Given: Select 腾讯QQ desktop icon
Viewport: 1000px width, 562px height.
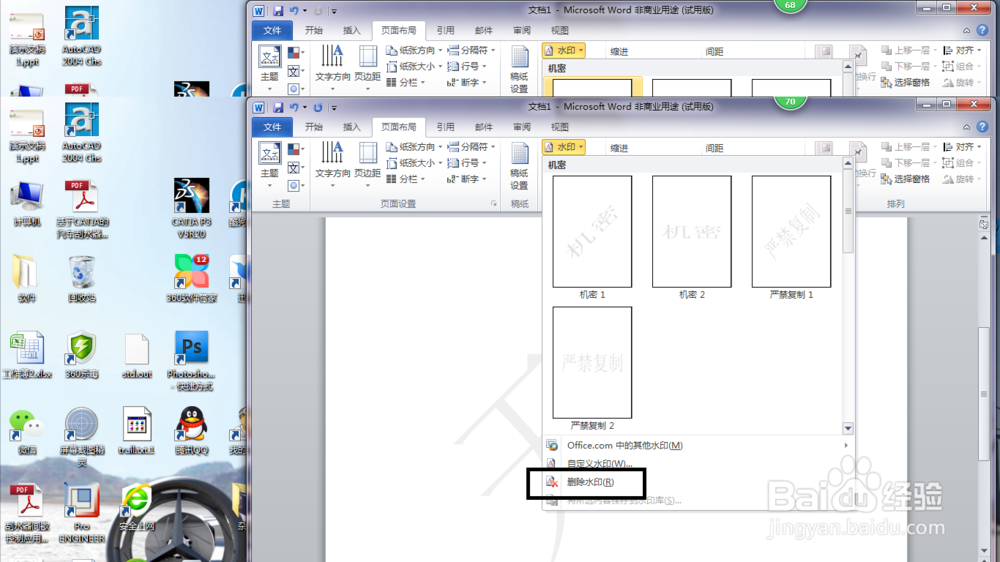Looking at the screenshot, I should tap(191, 431).
